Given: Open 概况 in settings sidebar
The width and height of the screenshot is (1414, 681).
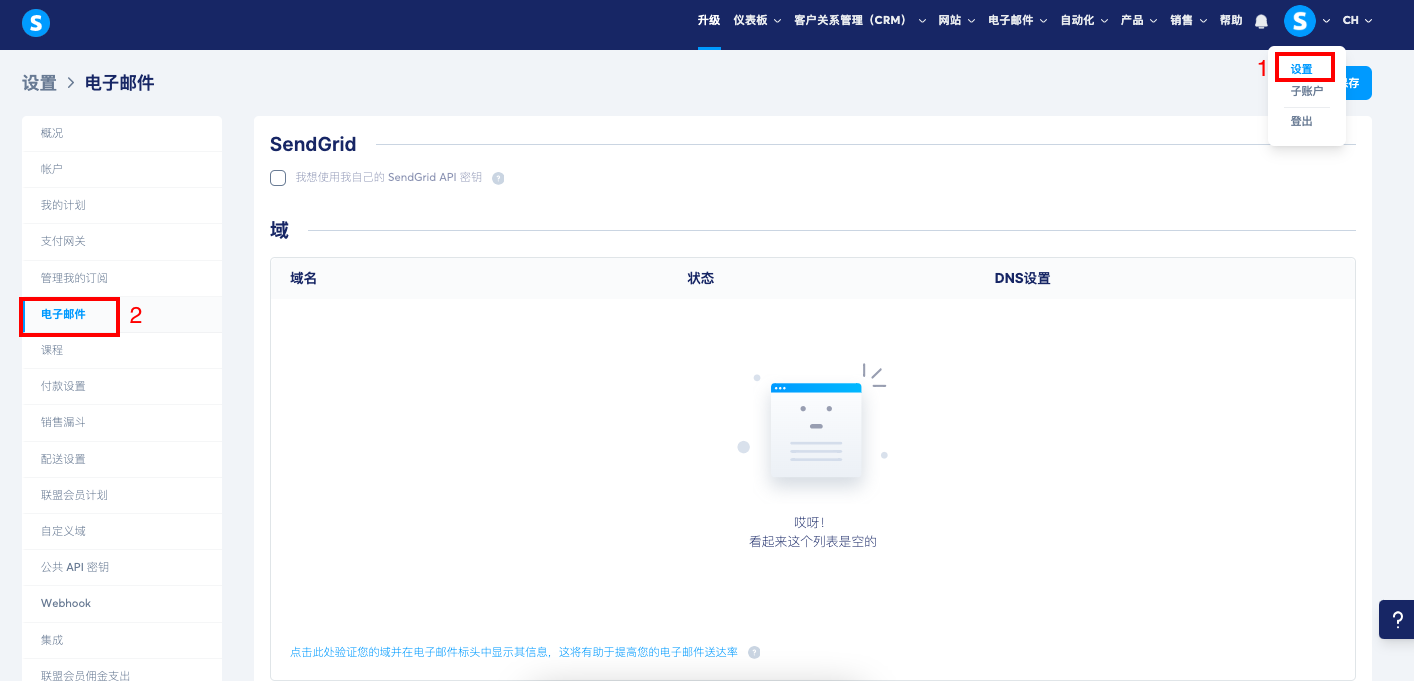Looking at the screenshot, I should 122,133.
